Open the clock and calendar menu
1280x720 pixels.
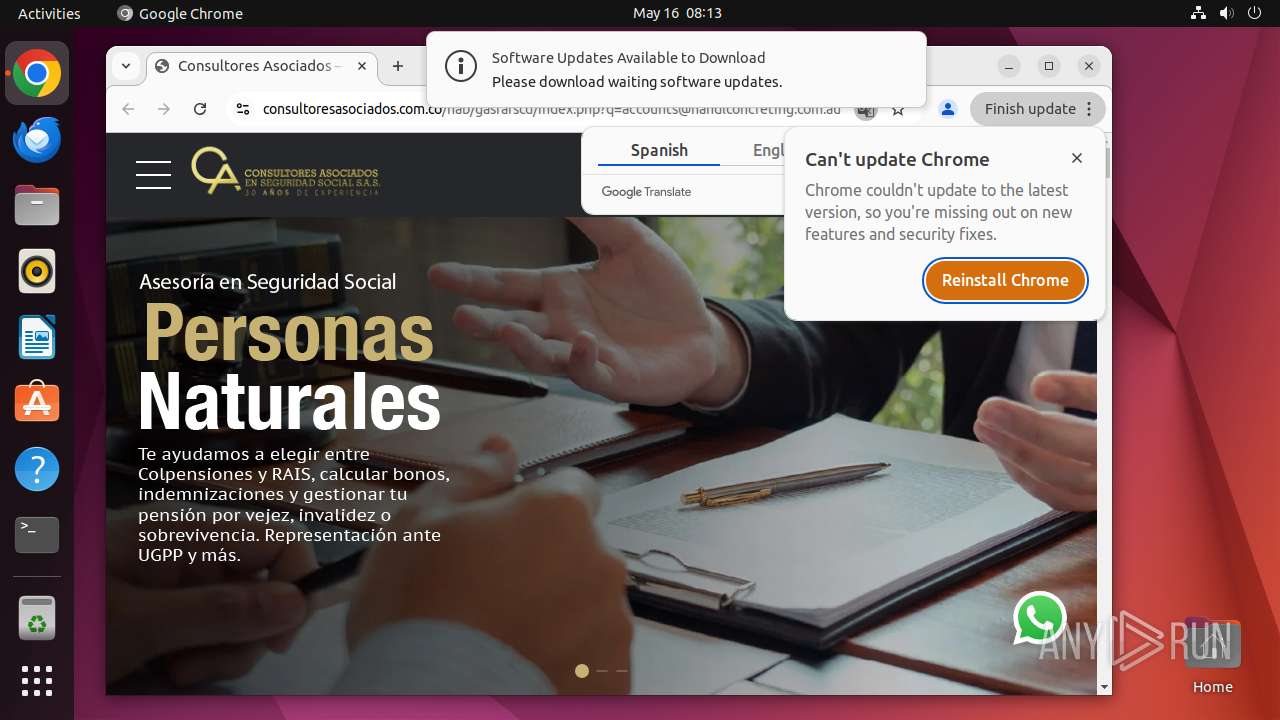click(x=677, y=13)
